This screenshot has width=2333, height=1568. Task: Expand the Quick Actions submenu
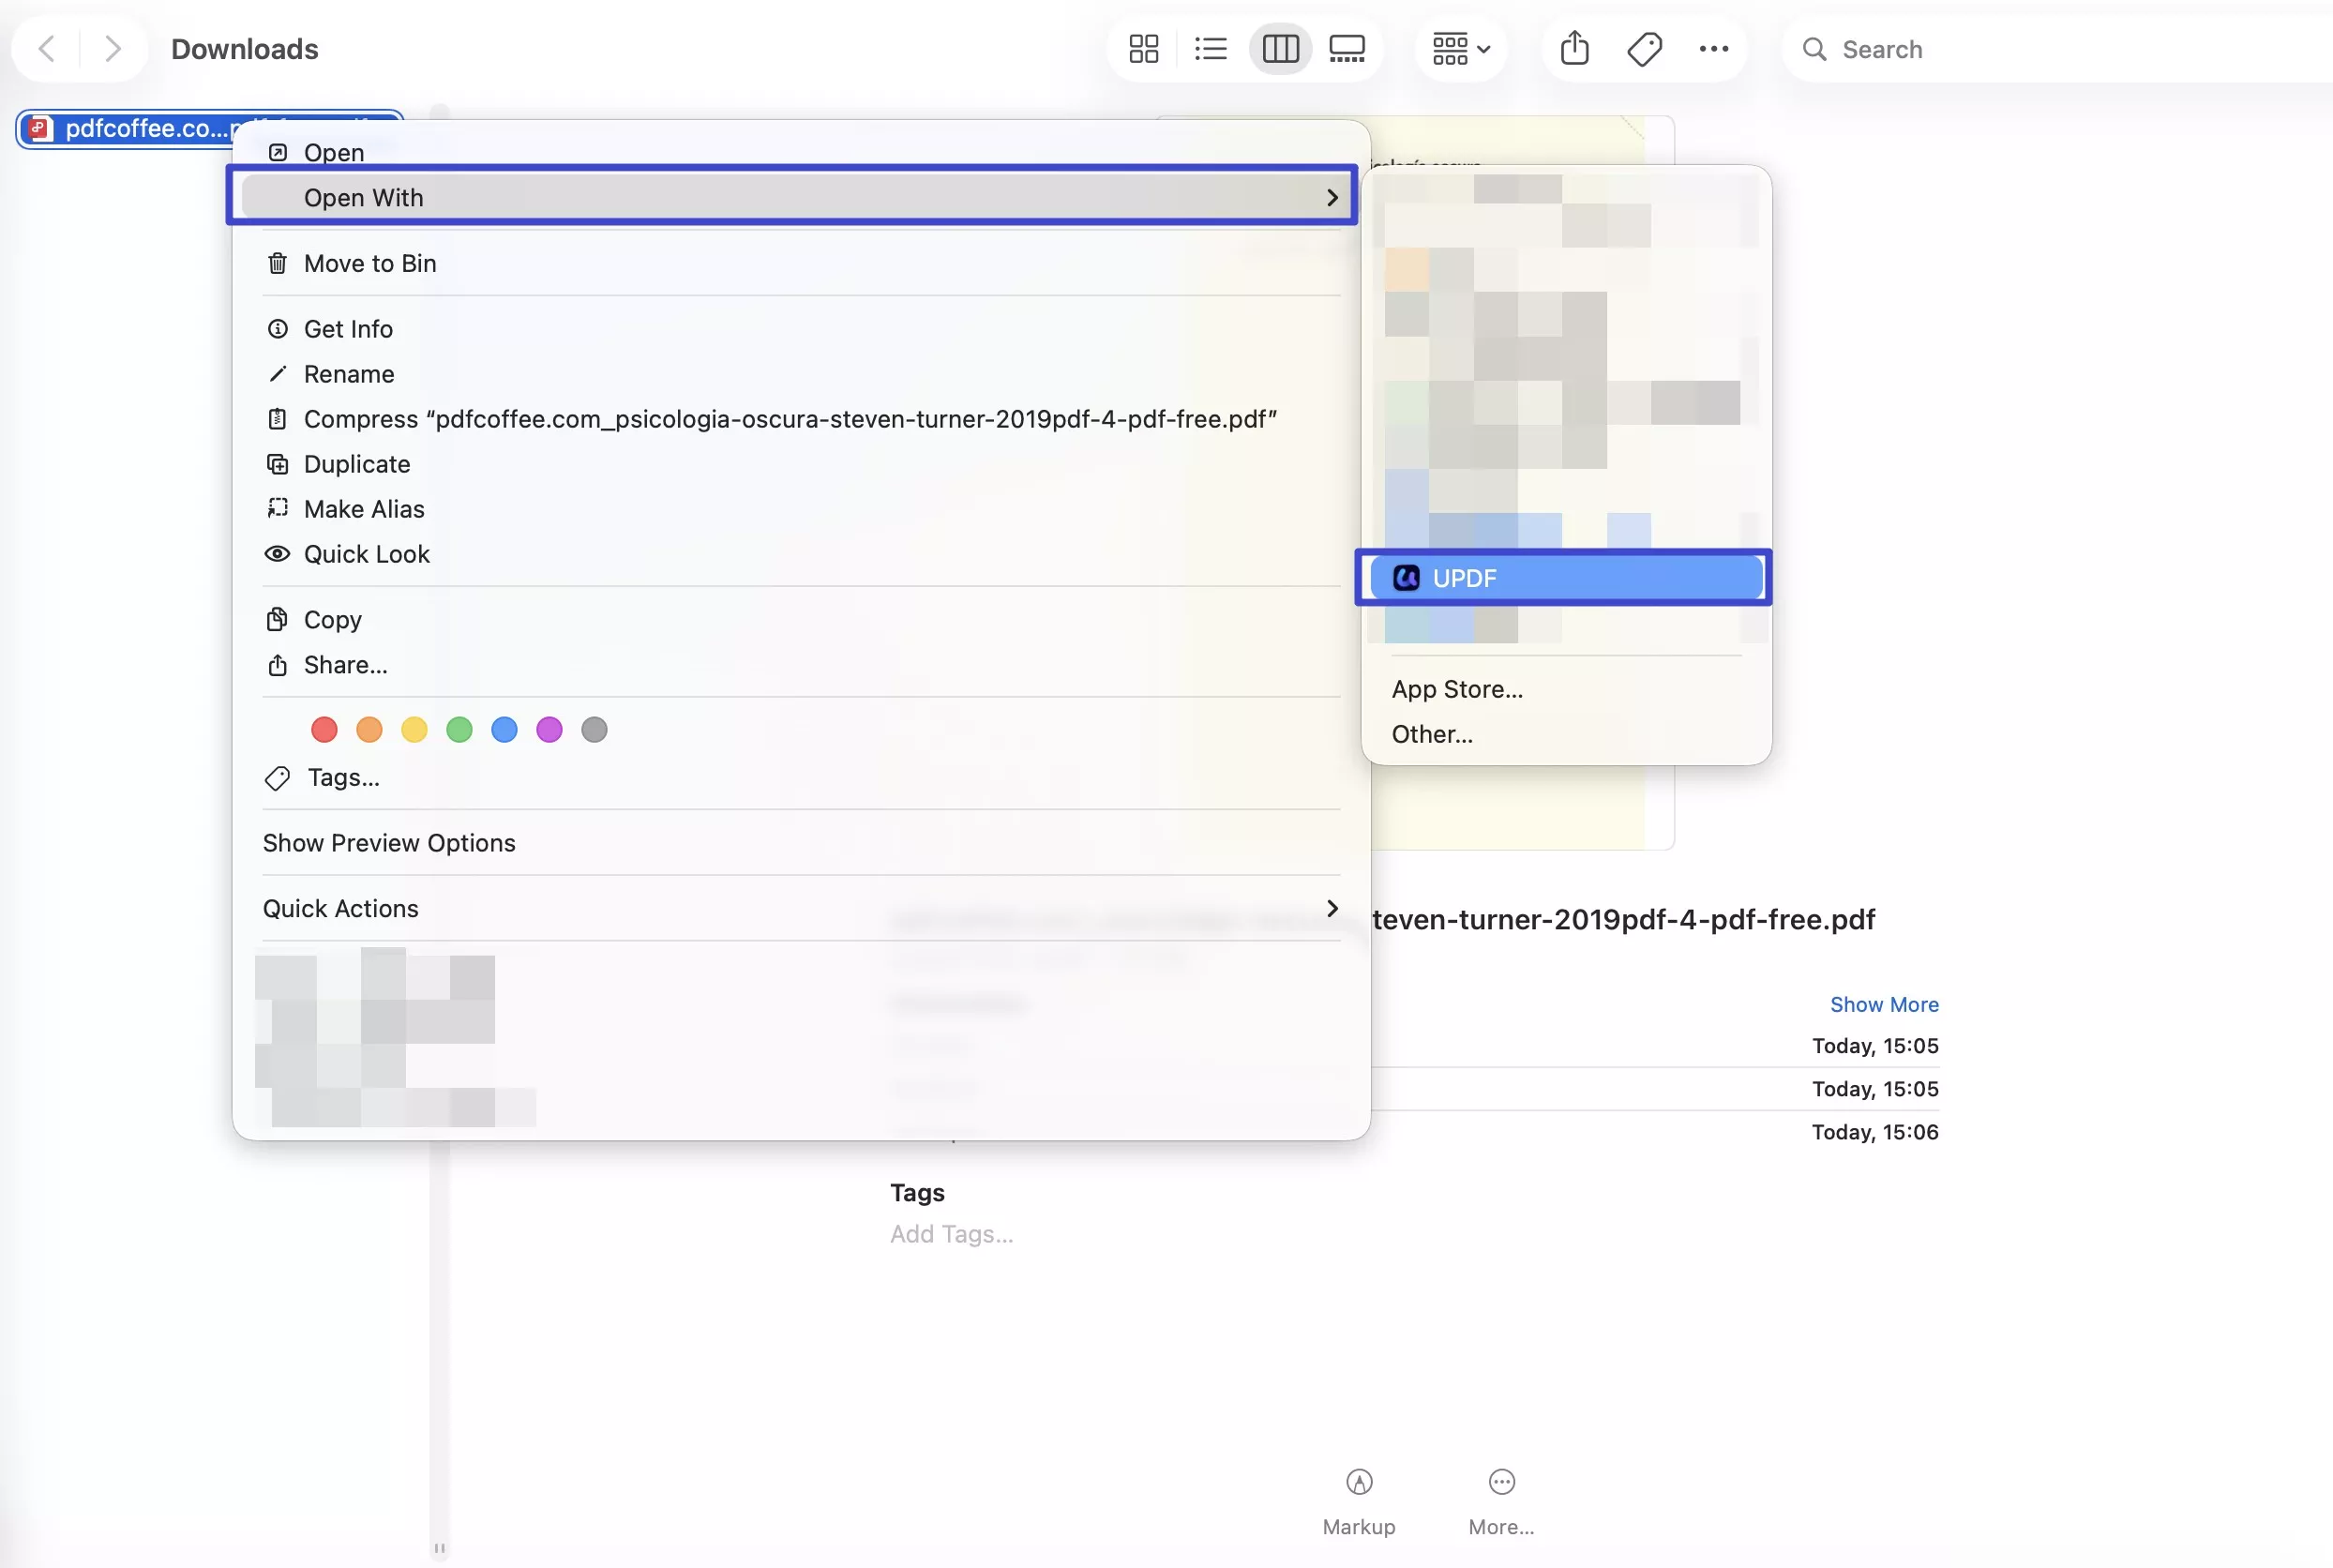pos(800,908)
